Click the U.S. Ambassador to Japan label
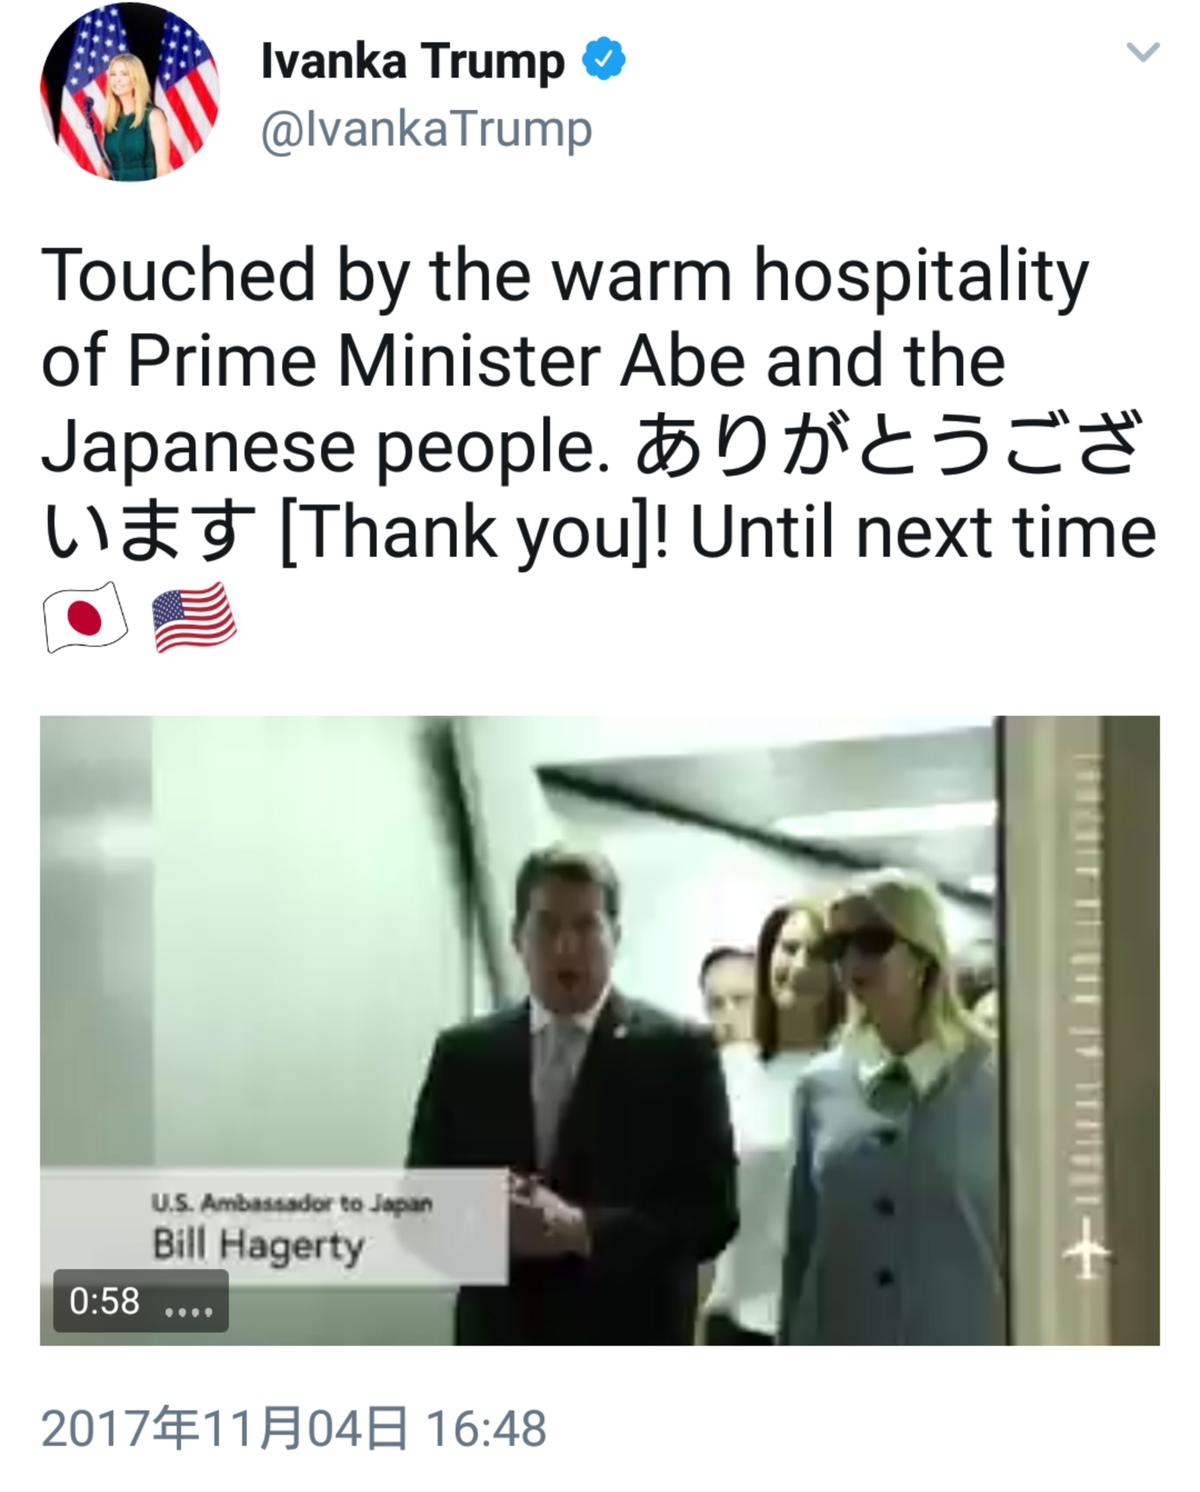The image size is (1200, 1492). pos(292,1203)
